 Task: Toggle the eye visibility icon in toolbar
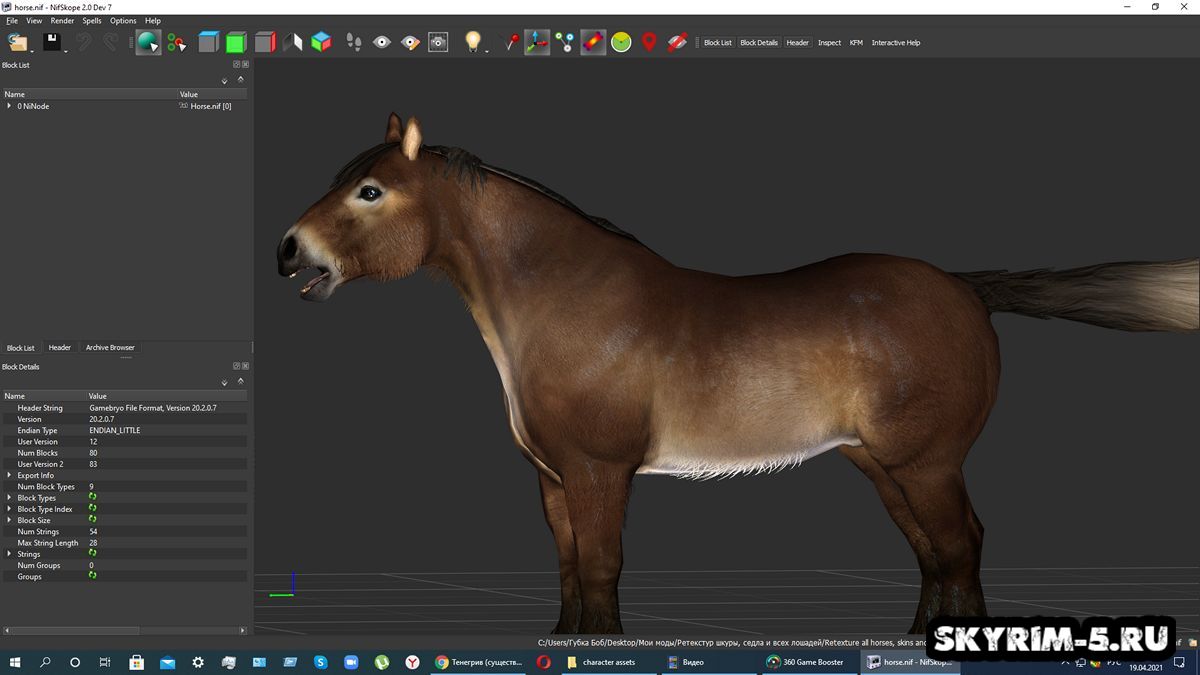click(x=382, y=42)
